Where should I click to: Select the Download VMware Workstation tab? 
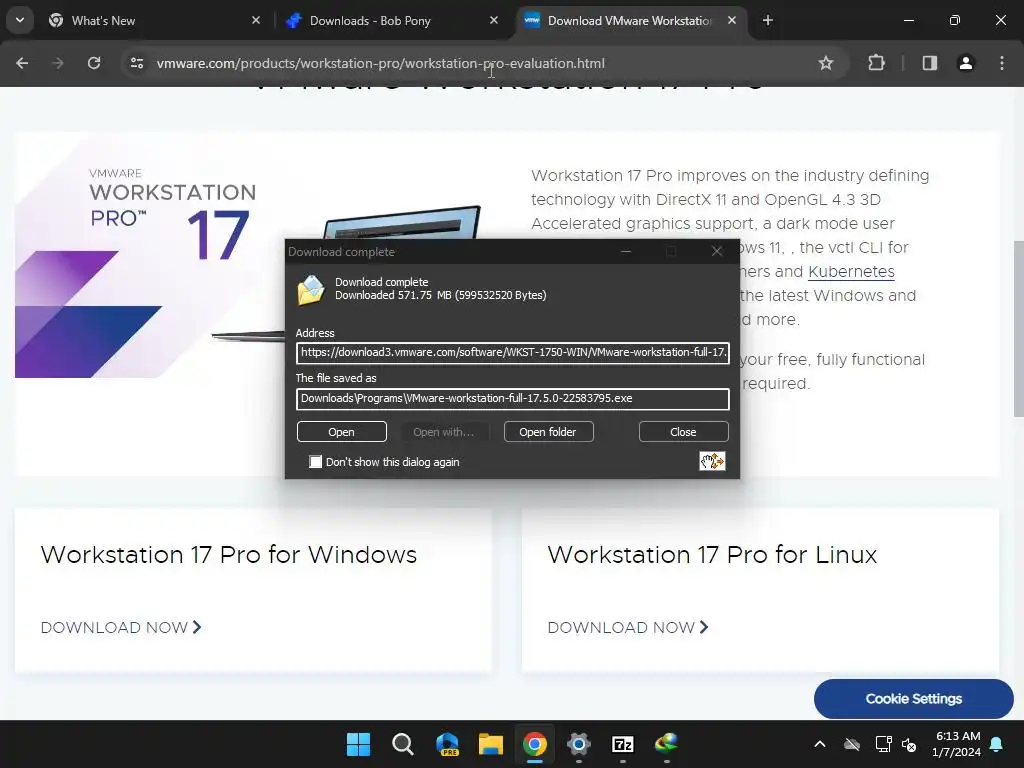[x=632, y=20]
